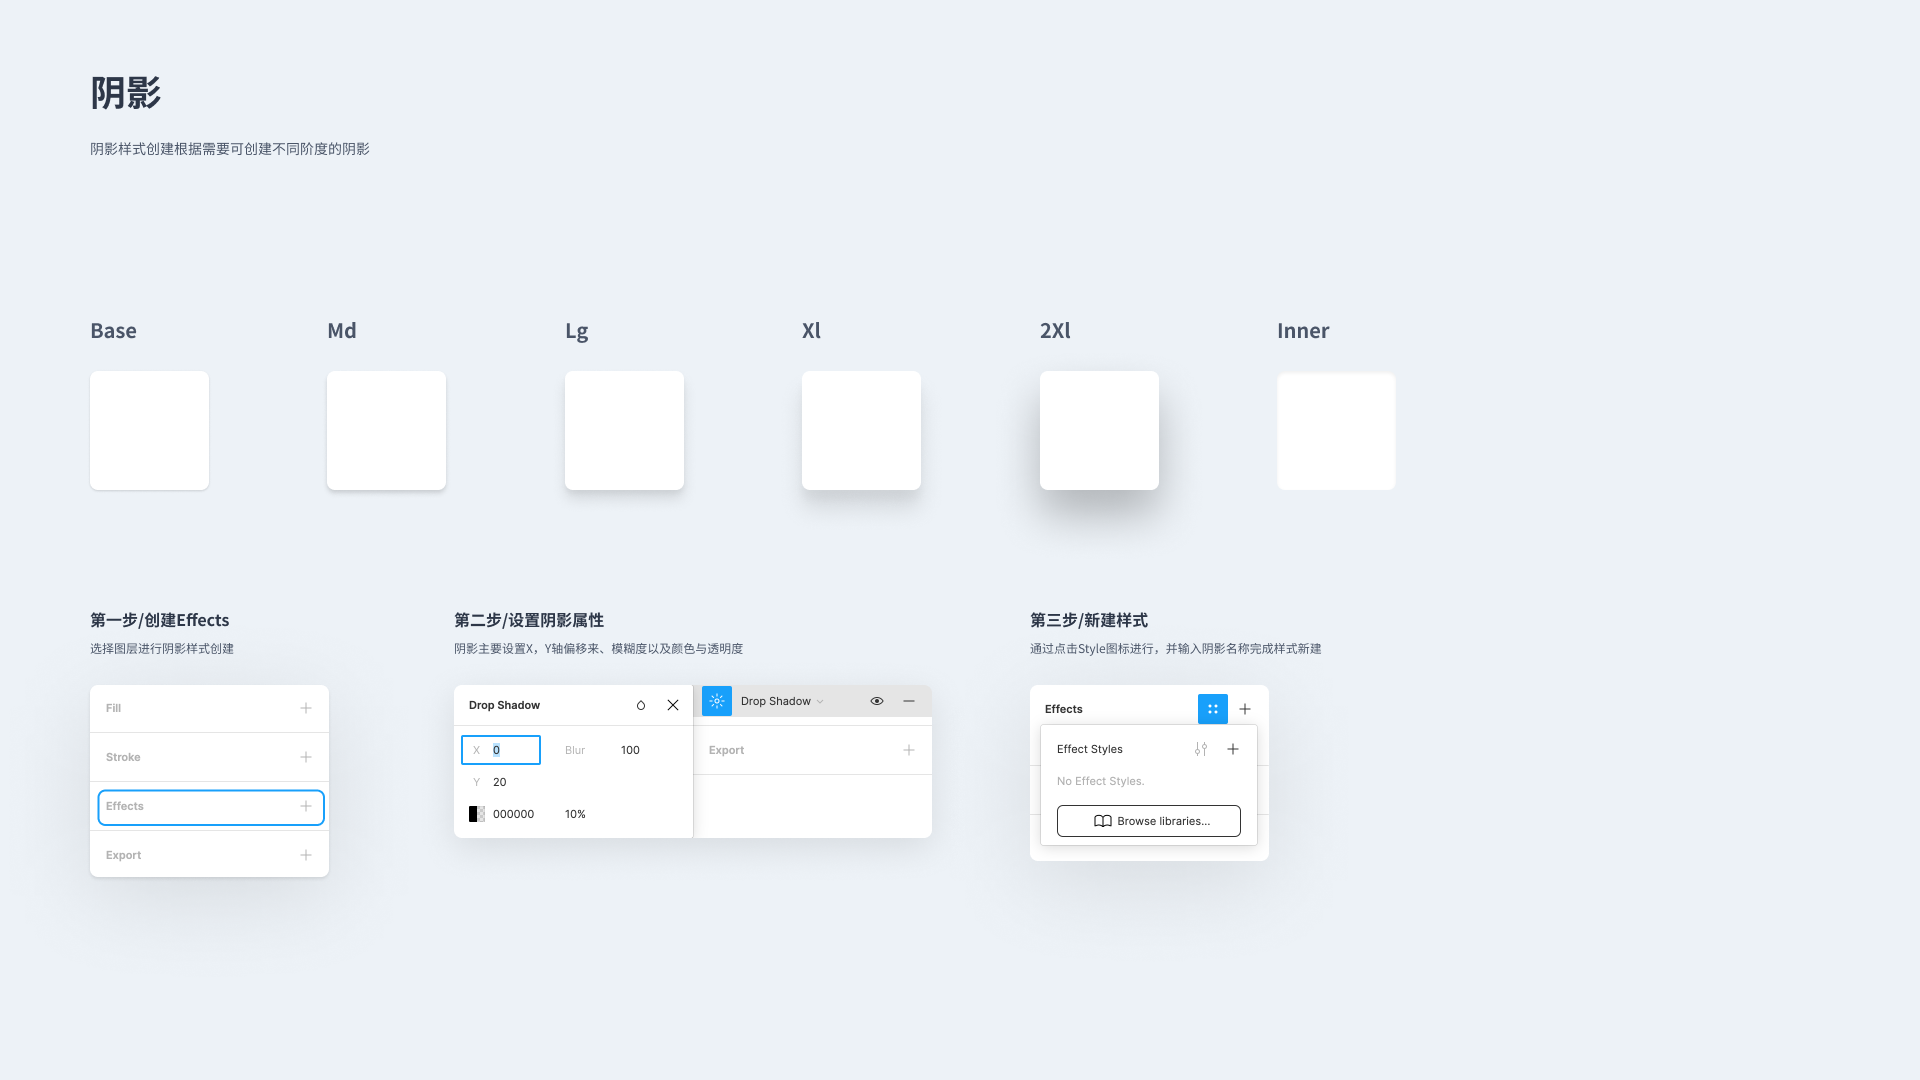1920x1080 pixels.
Task: Click the sort/reorder icon in Effect Styles
Action: point(1201,749)
